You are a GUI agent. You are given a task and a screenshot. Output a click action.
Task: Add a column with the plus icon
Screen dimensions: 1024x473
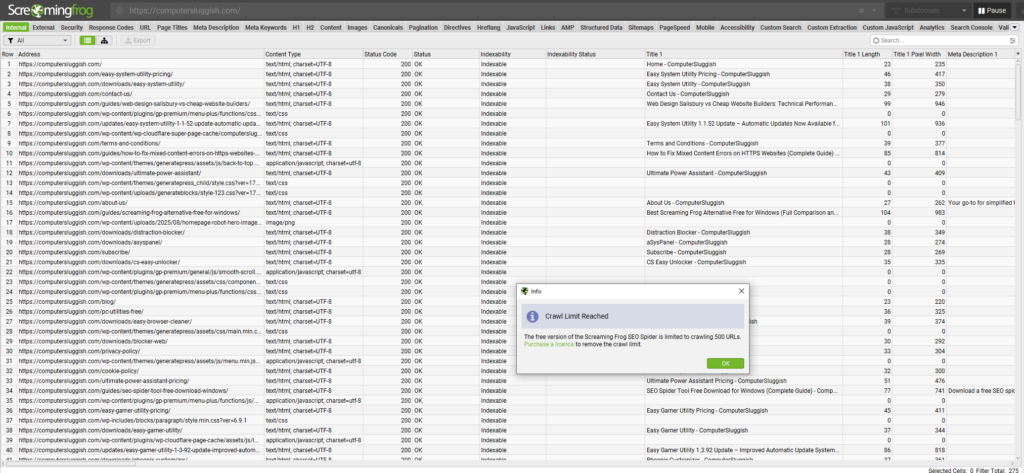click(1017, 54)
